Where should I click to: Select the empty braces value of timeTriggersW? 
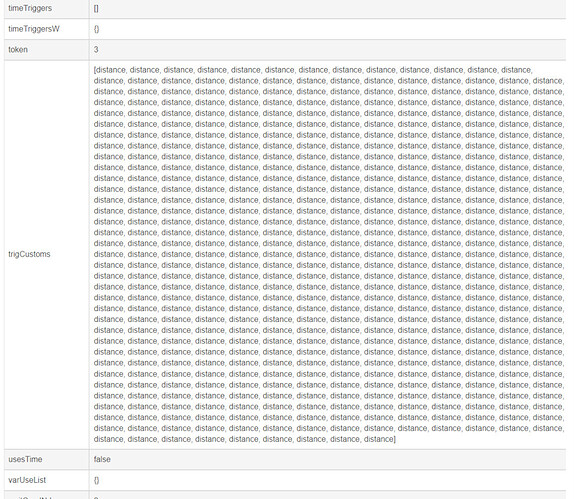[96, 29]
